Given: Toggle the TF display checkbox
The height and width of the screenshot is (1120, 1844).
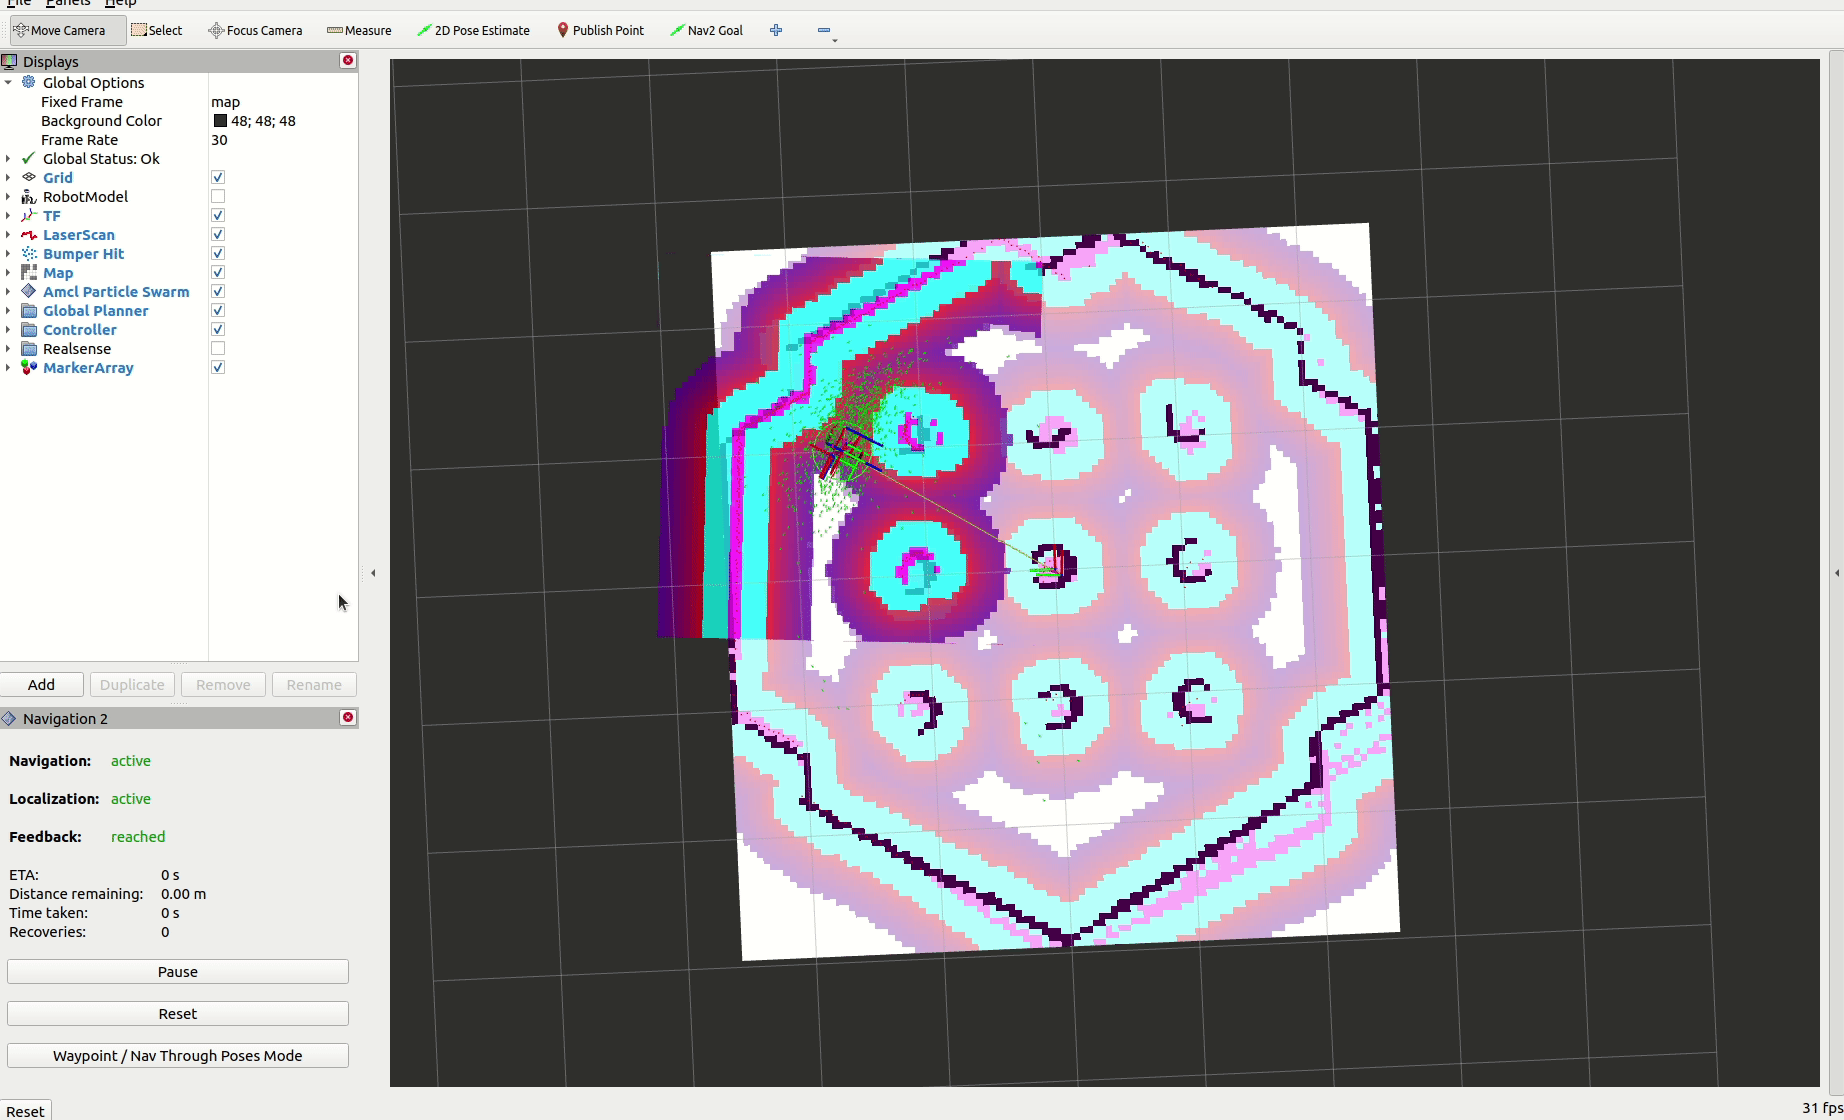Looking at the screenshot, I should pyautogui.click(x=218, y=215).
